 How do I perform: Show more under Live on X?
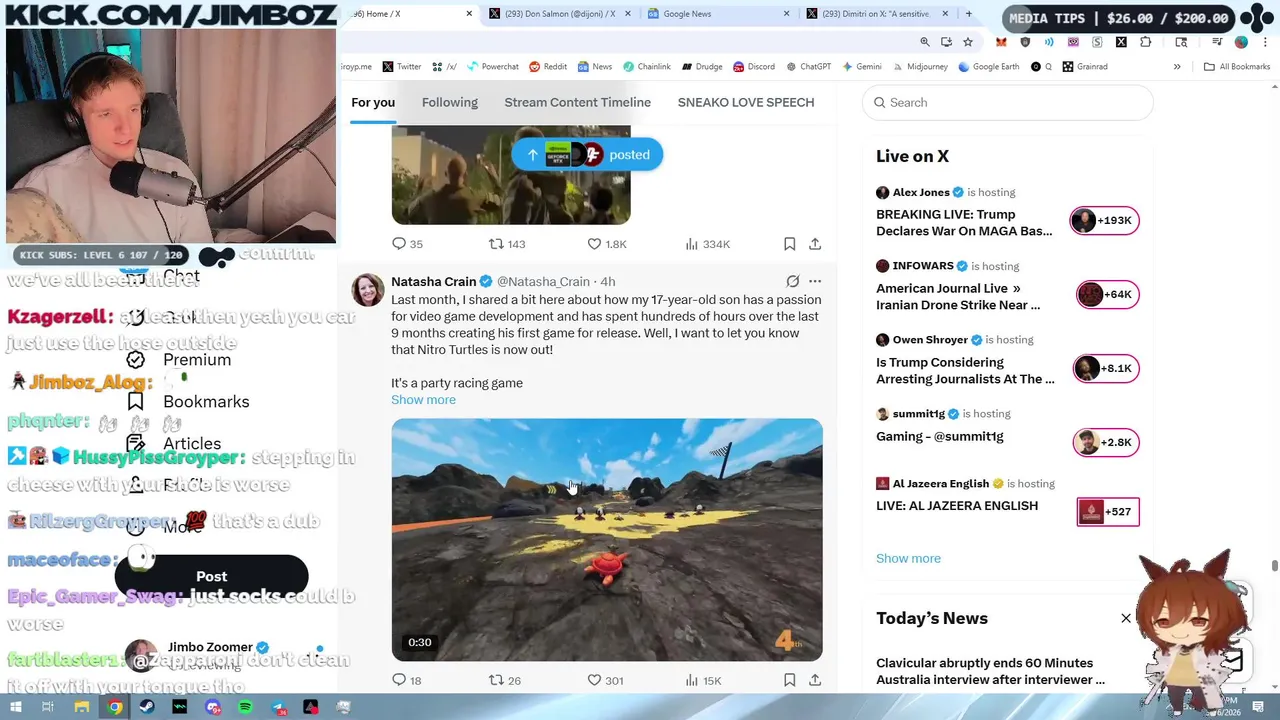pyautogui.click(x=908, y=558)
